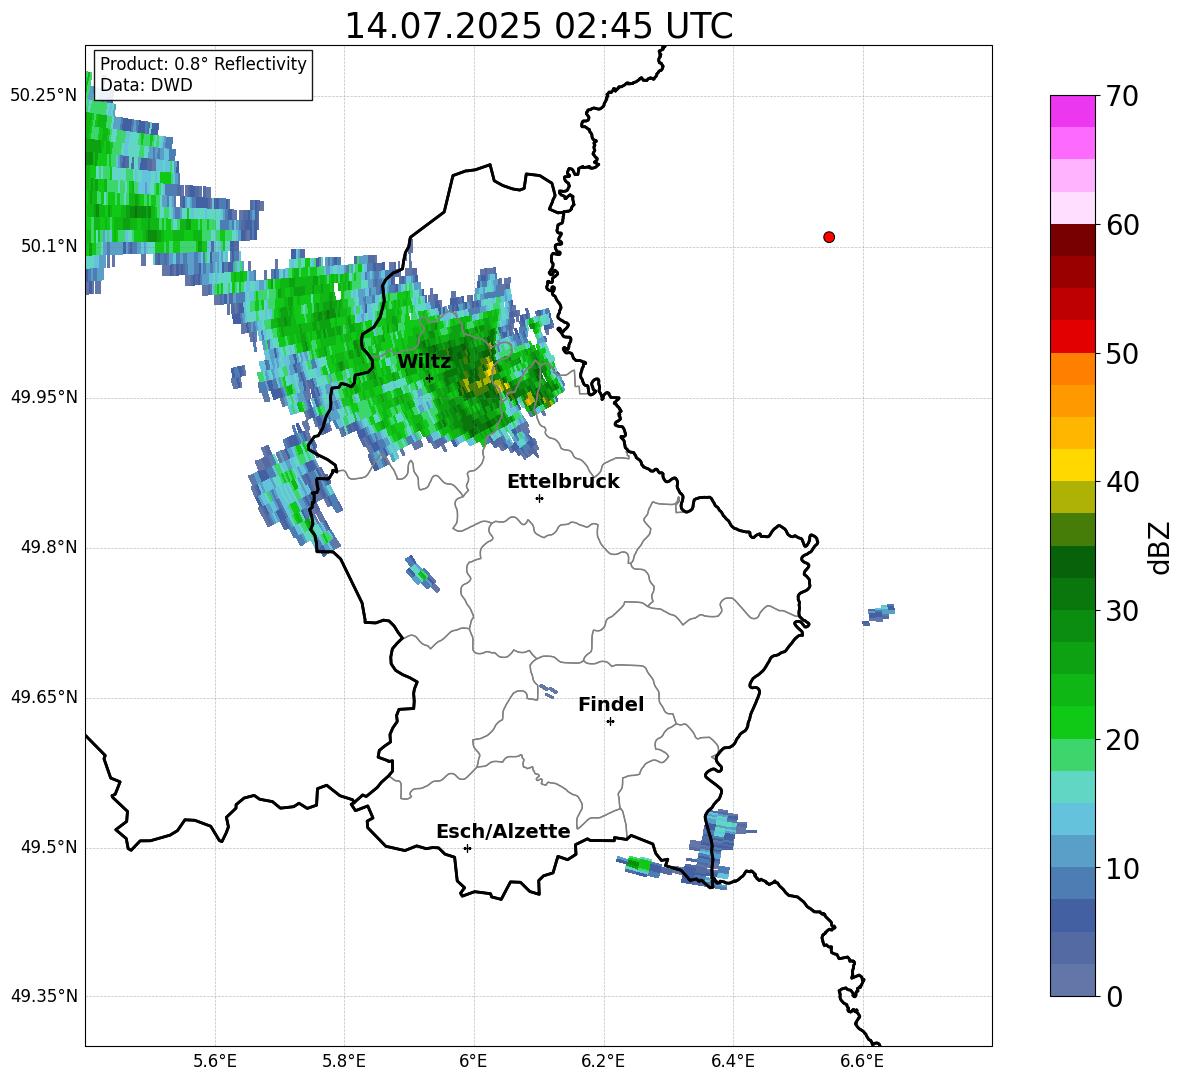Click the title 14.07.2025 02:45 UTC
The image size is (1184, 1081).
pos(538,26)
